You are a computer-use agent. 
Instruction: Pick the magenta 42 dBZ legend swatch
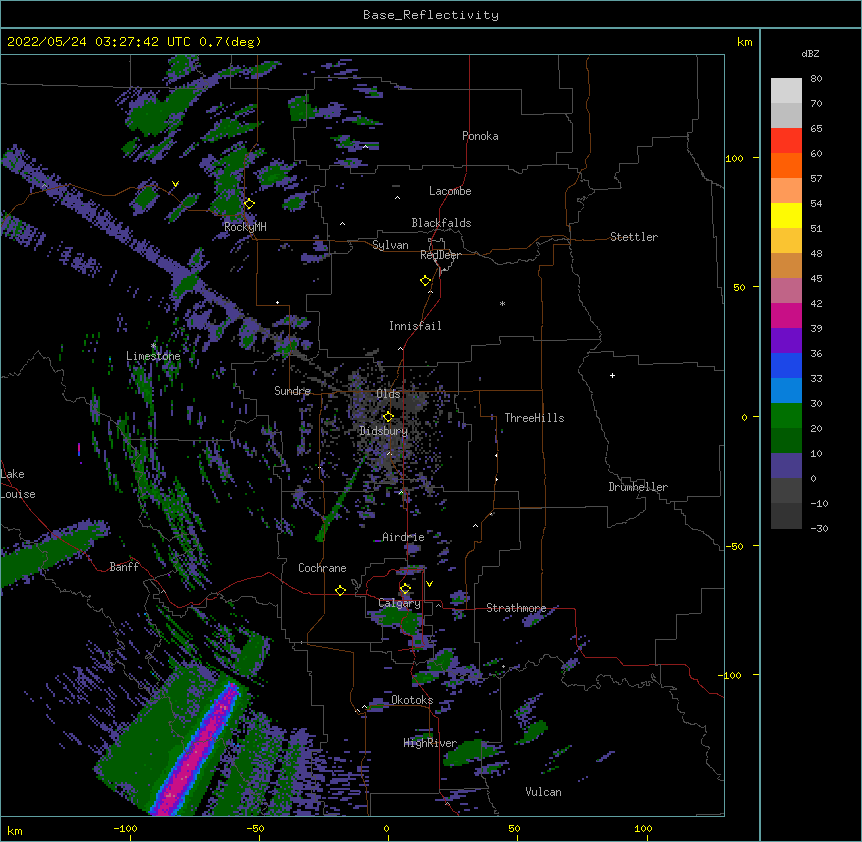coord(786,315)
